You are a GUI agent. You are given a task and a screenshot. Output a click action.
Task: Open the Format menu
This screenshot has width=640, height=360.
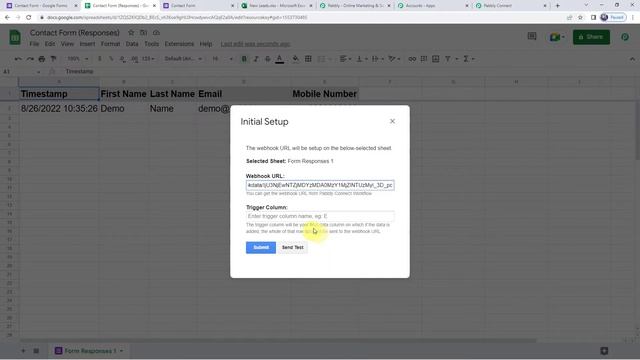click(x=110, y=44)
